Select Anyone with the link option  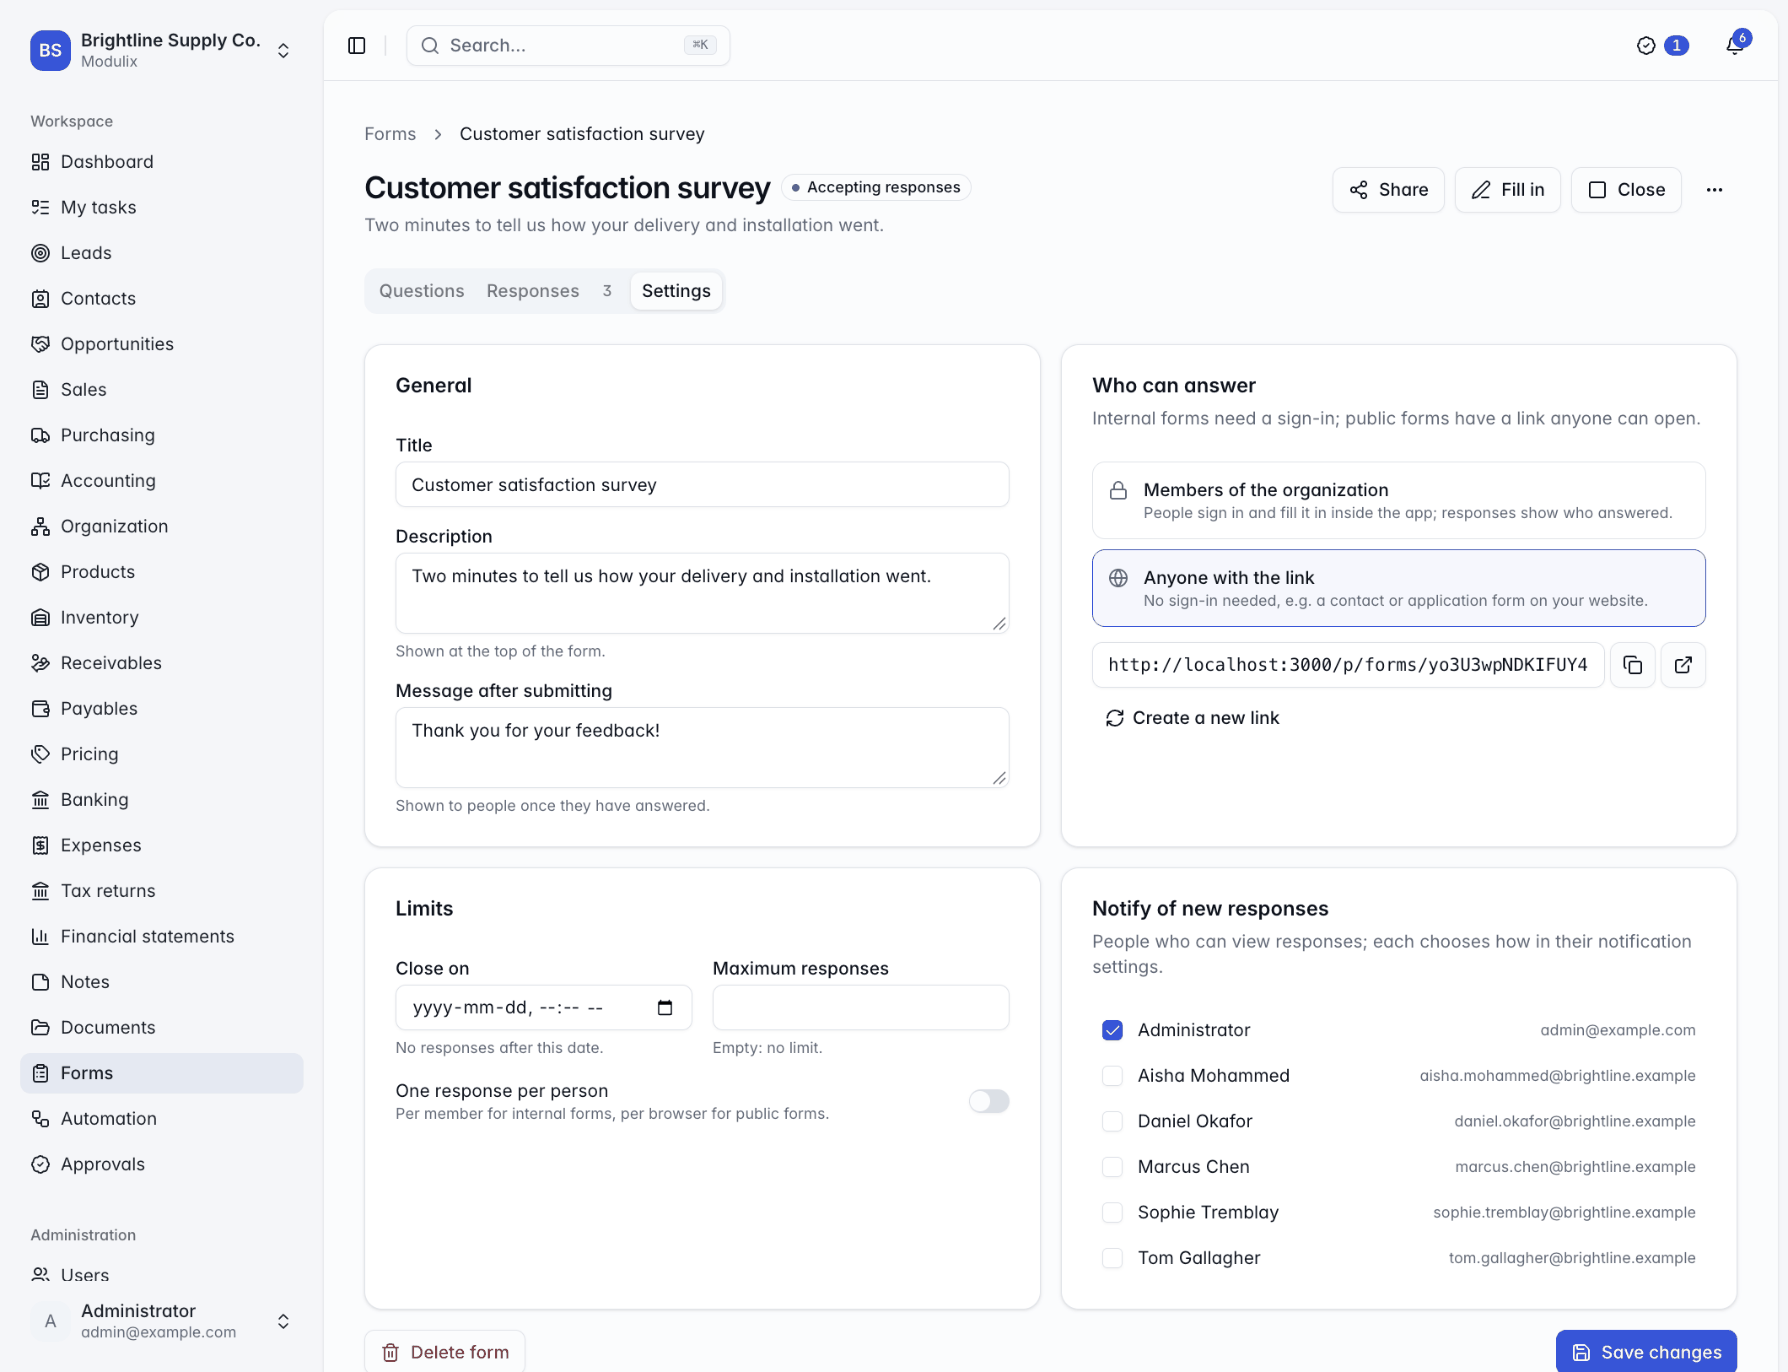click(1398, 588)
